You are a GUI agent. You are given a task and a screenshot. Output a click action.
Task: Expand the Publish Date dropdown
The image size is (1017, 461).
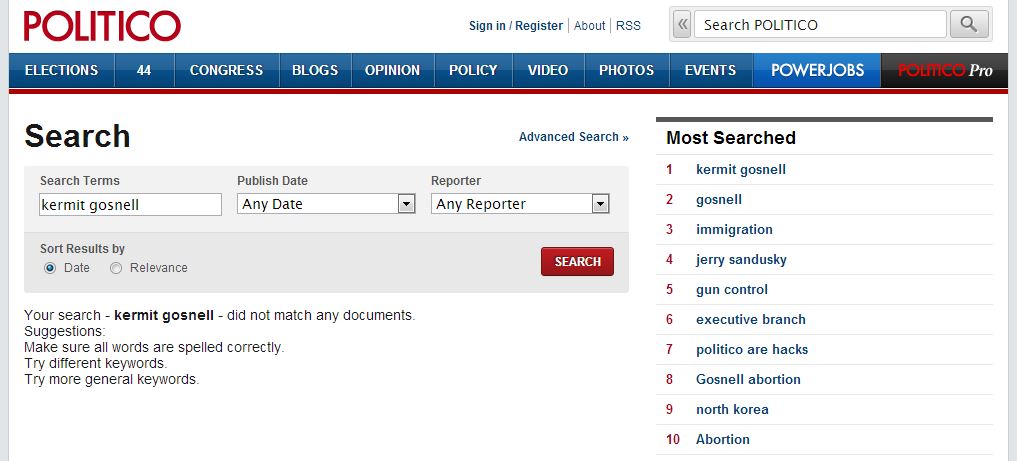pyautogui.click(x=326, y=204)
